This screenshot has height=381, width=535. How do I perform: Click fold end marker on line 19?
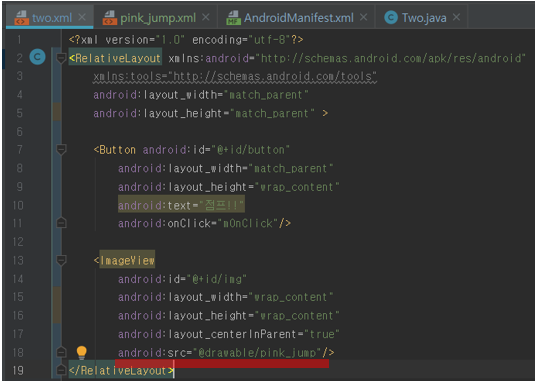tap(61, 370)
